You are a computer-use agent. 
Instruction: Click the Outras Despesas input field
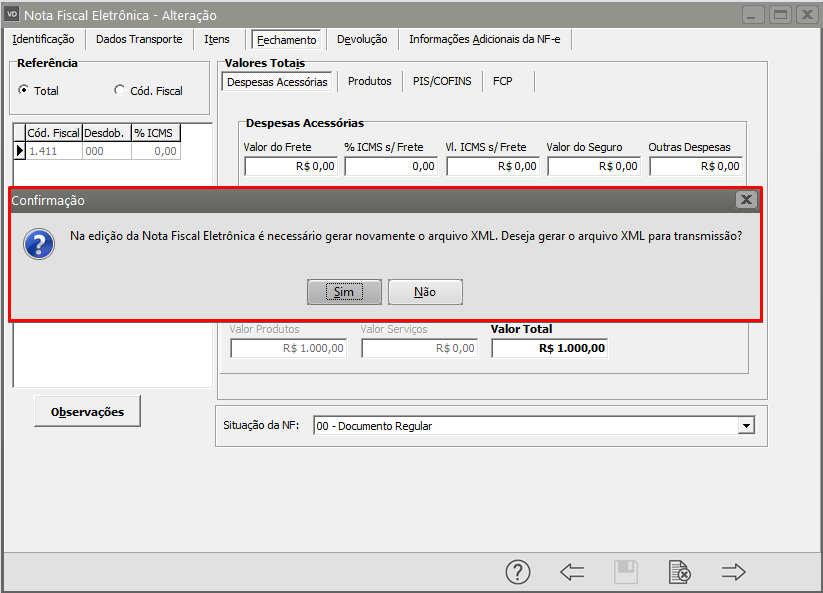point(695,166)
